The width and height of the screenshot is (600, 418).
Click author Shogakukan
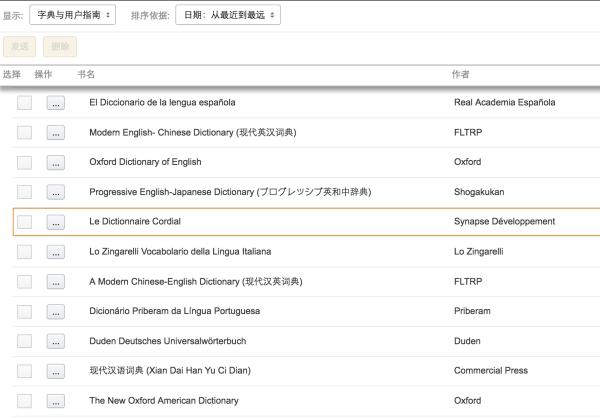tap(479, 192)
